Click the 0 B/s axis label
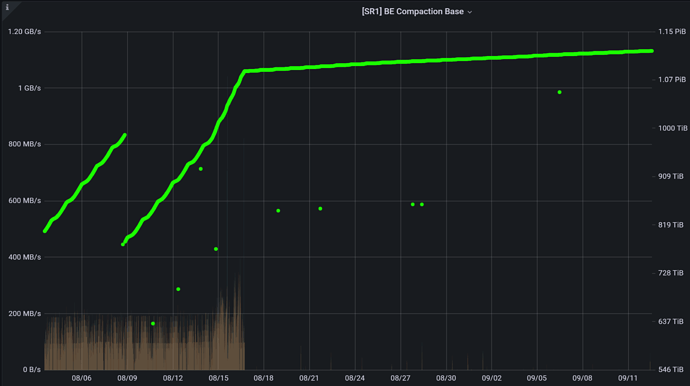Screen dimensions: 690x386 point(32,370)
